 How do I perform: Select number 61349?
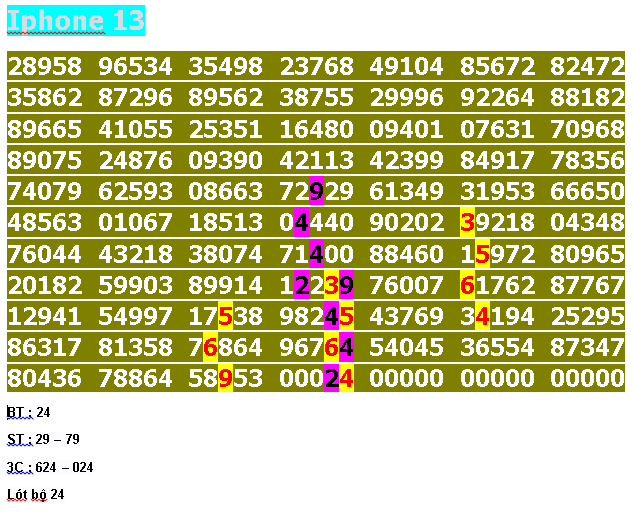[407, 191]
